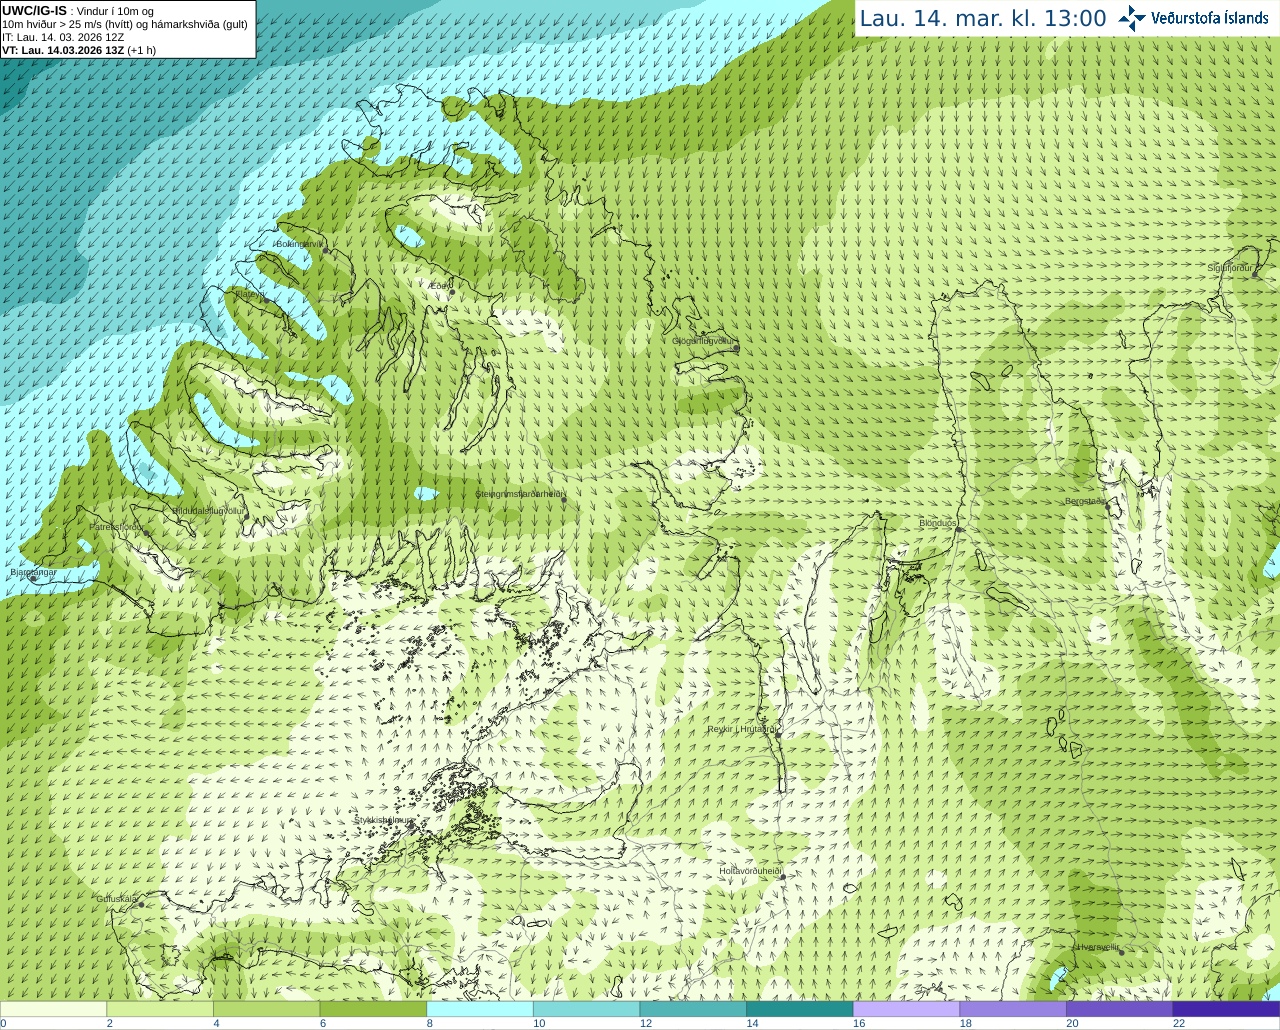Click the darkest purple 22+ legend swatch

[1226, 1009]
